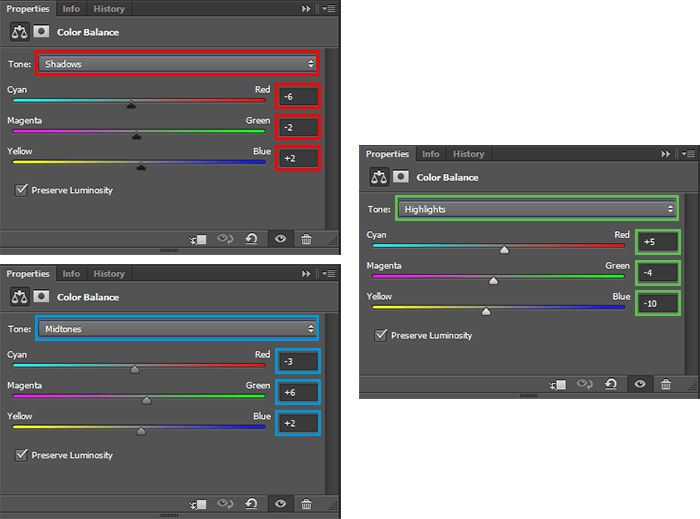This screenshot has width=700, height=519.
Task: Open panel options menu in Midtones panel
Action: [x=329, y=274]
